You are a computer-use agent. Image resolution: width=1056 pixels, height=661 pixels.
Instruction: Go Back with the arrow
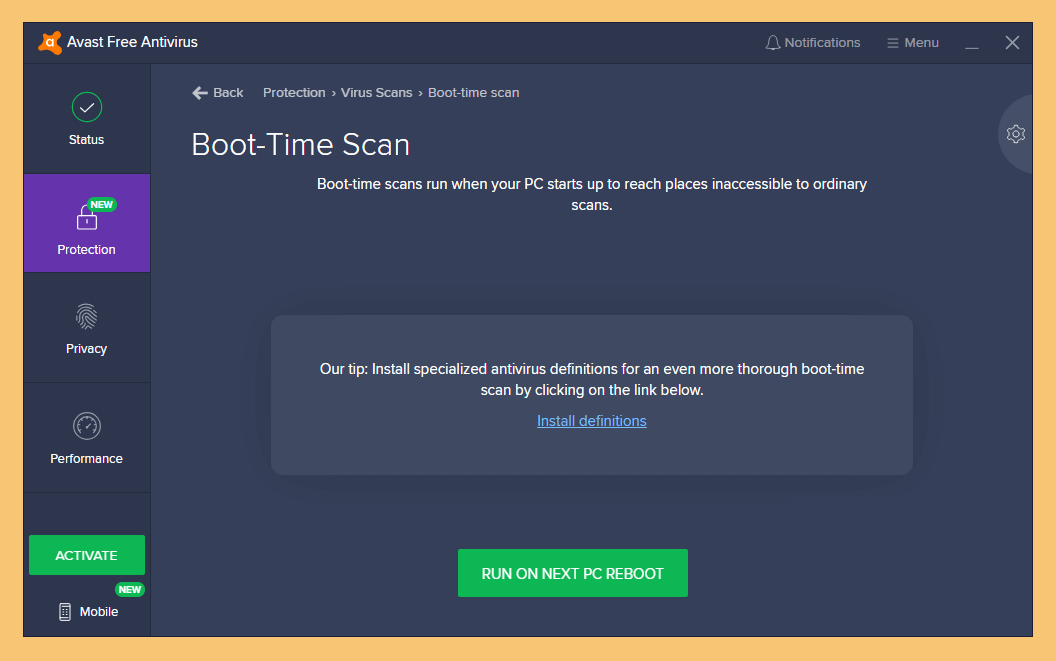[218, 93]
